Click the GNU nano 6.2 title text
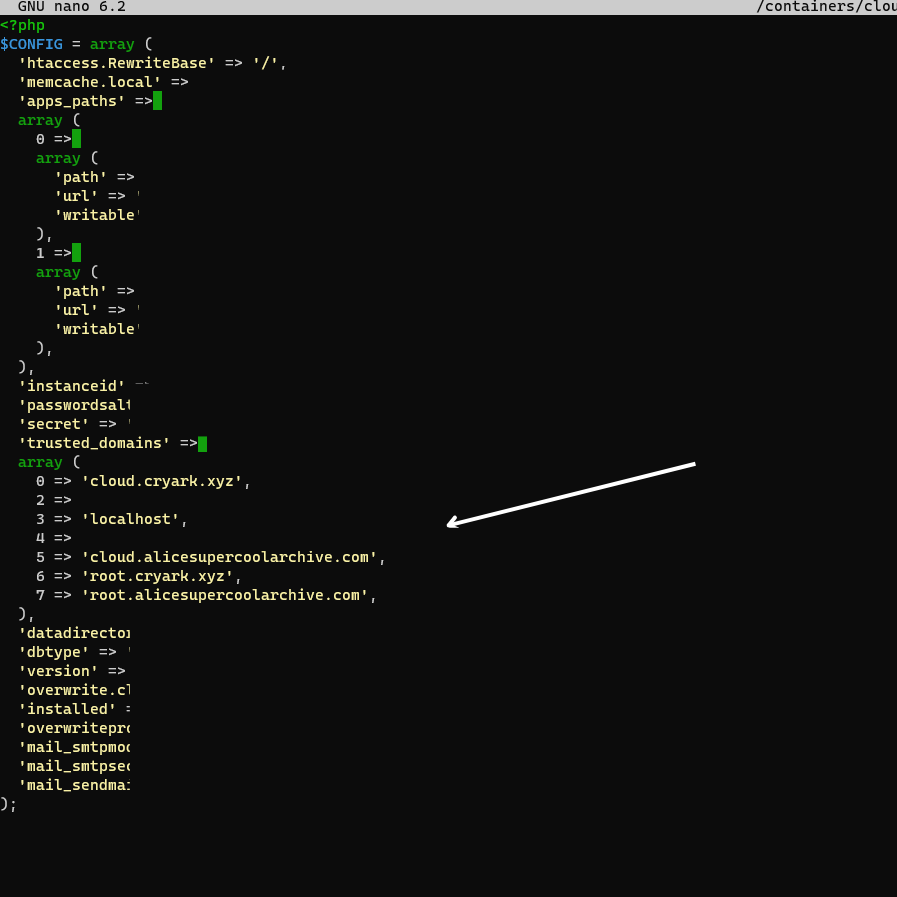This screenshot has height=897, width=897. (71, 7)
